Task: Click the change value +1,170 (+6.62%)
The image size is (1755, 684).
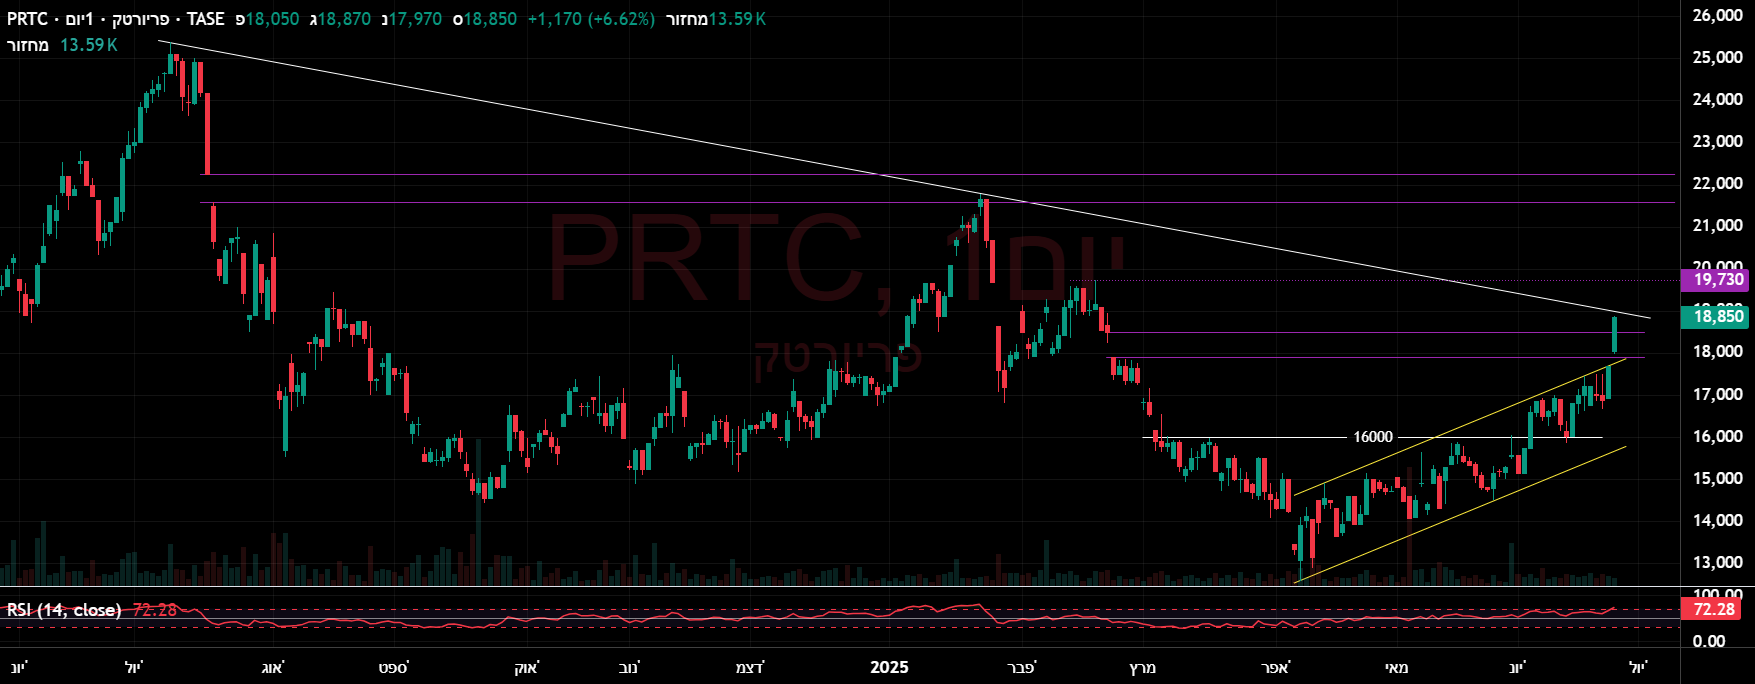Action: tap(591, 19)
